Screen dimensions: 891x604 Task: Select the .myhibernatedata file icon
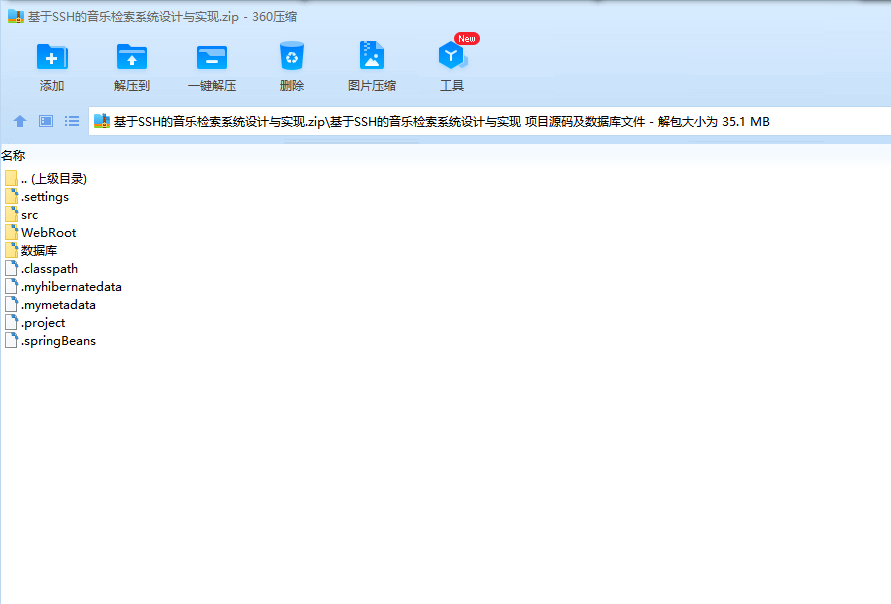(x=11, y=286)
